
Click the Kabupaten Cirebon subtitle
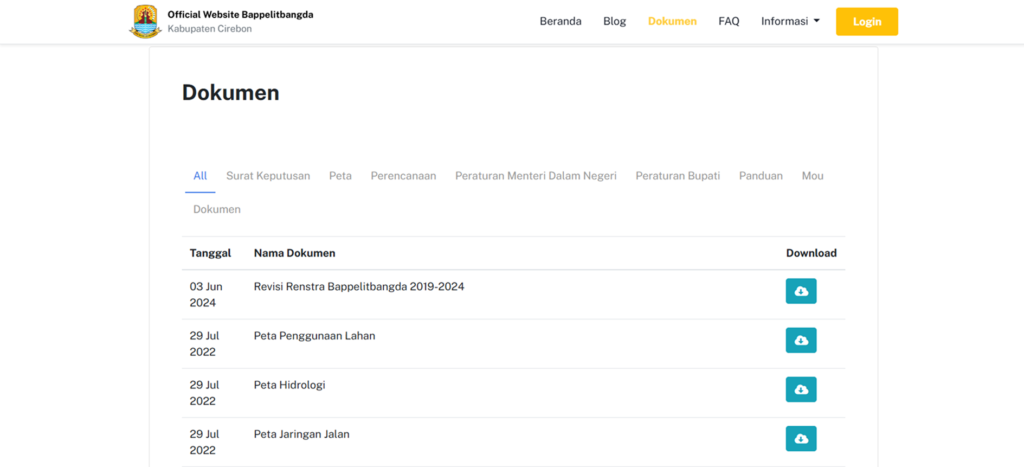pos(210,29)
